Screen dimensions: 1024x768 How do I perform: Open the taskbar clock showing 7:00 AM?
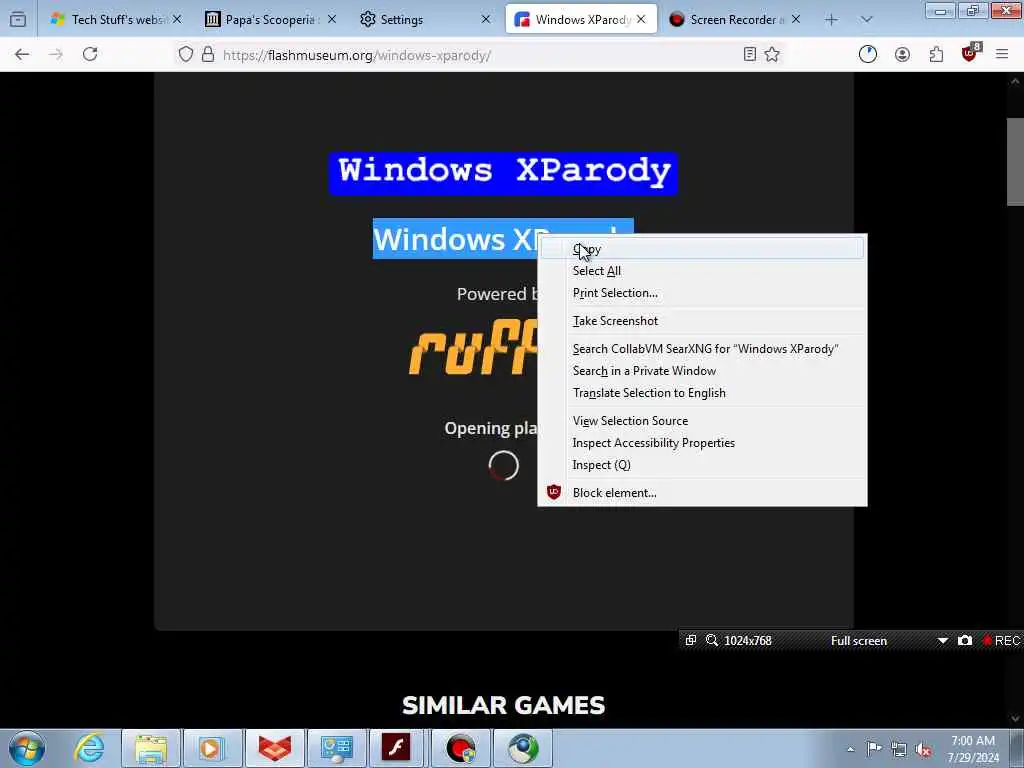[x=973, y=749]
